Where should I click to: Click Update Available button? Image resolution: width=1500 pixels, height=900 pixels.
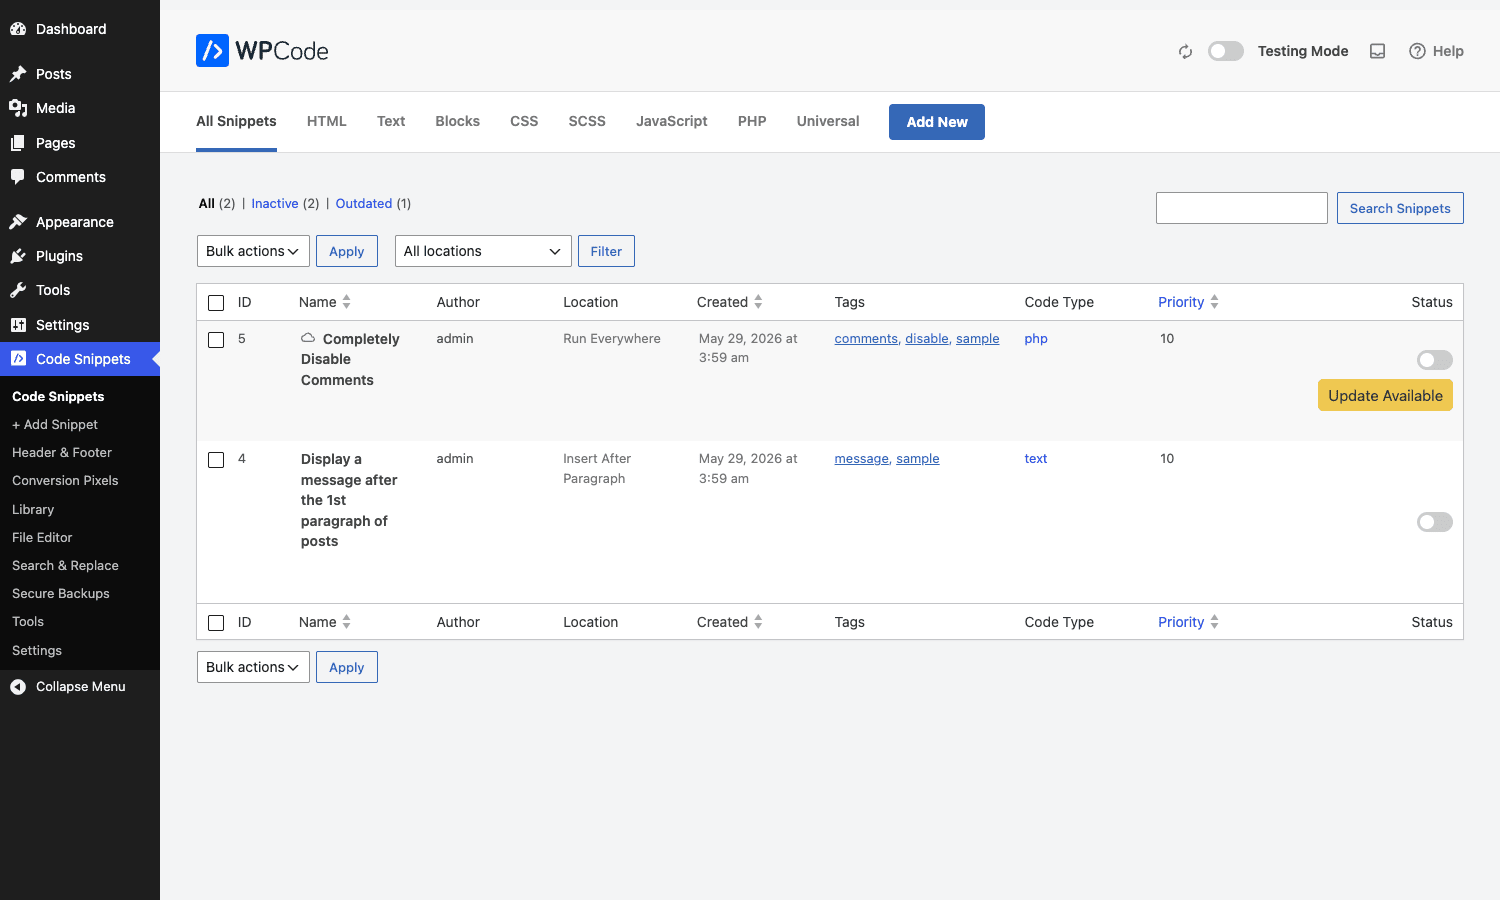pyautogui.click(x=1385, y=395)
